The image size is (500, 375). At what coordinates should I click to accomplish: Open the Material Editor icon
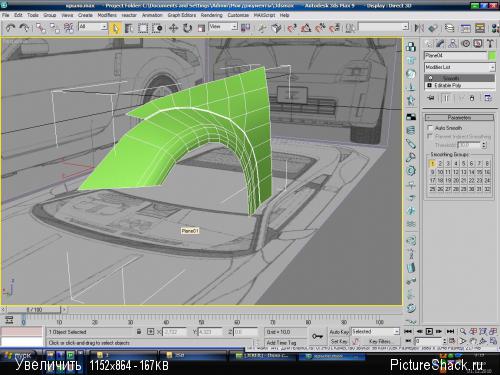coord(495,28)
